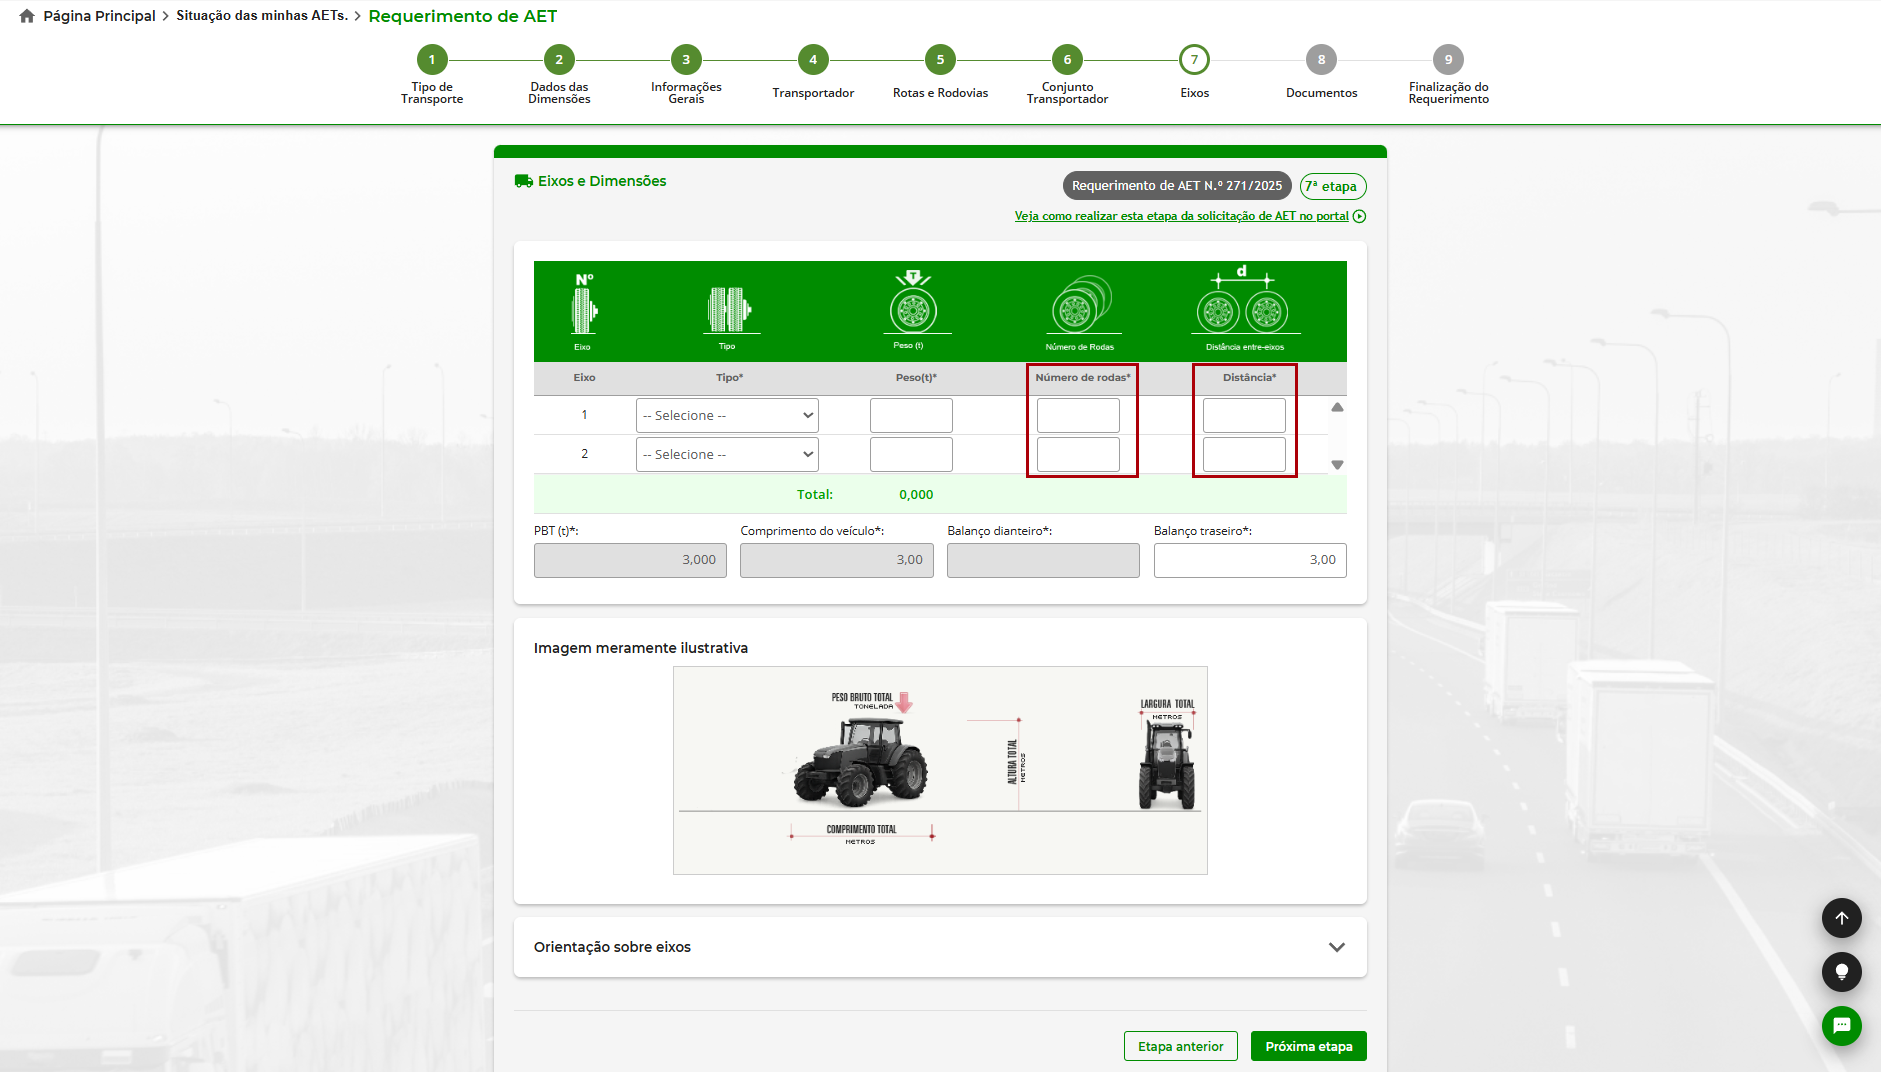
Task: Focus Distância field for axle 1
Action: pyautogui.click(x=1244, y=416)
